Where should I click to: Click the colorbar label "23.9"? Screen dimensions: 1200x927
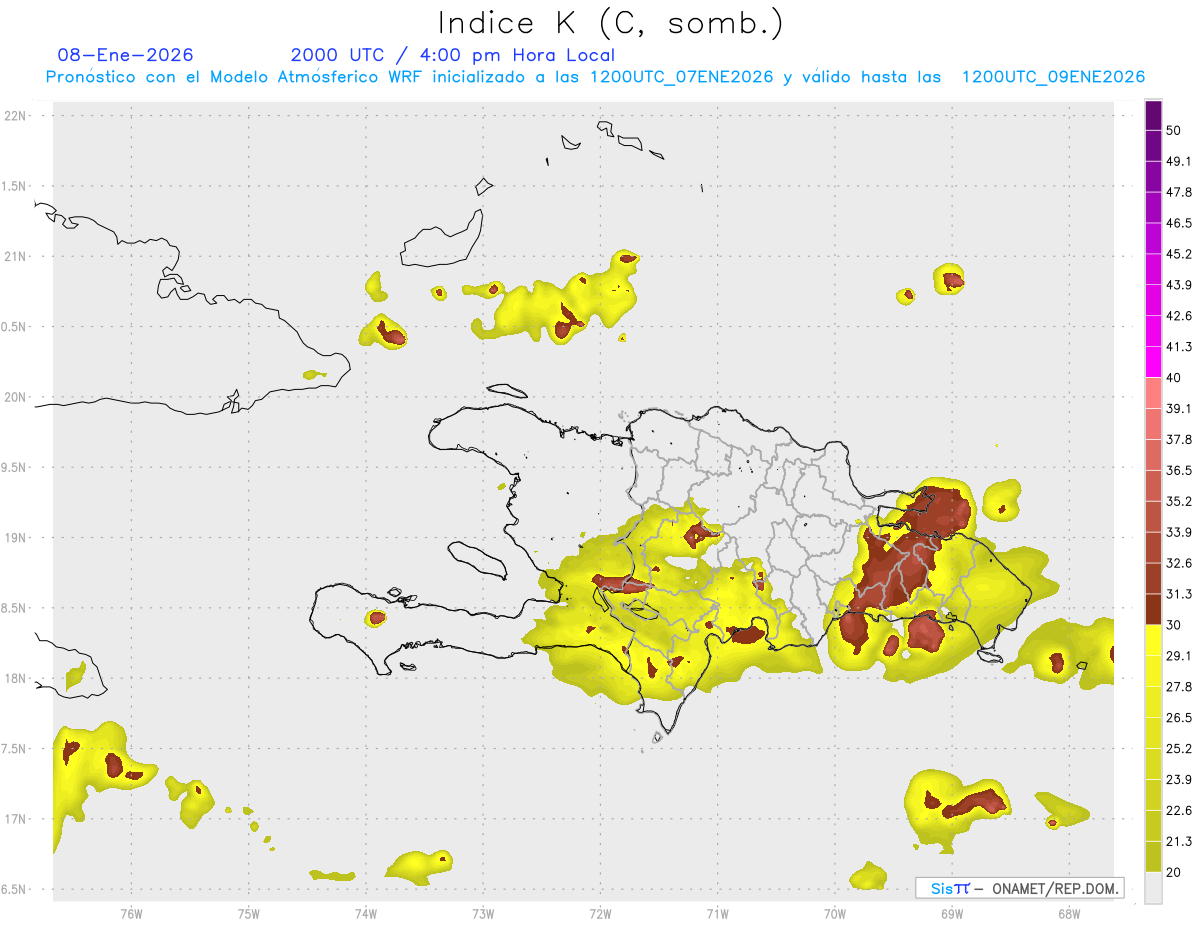coord(1179,779)
